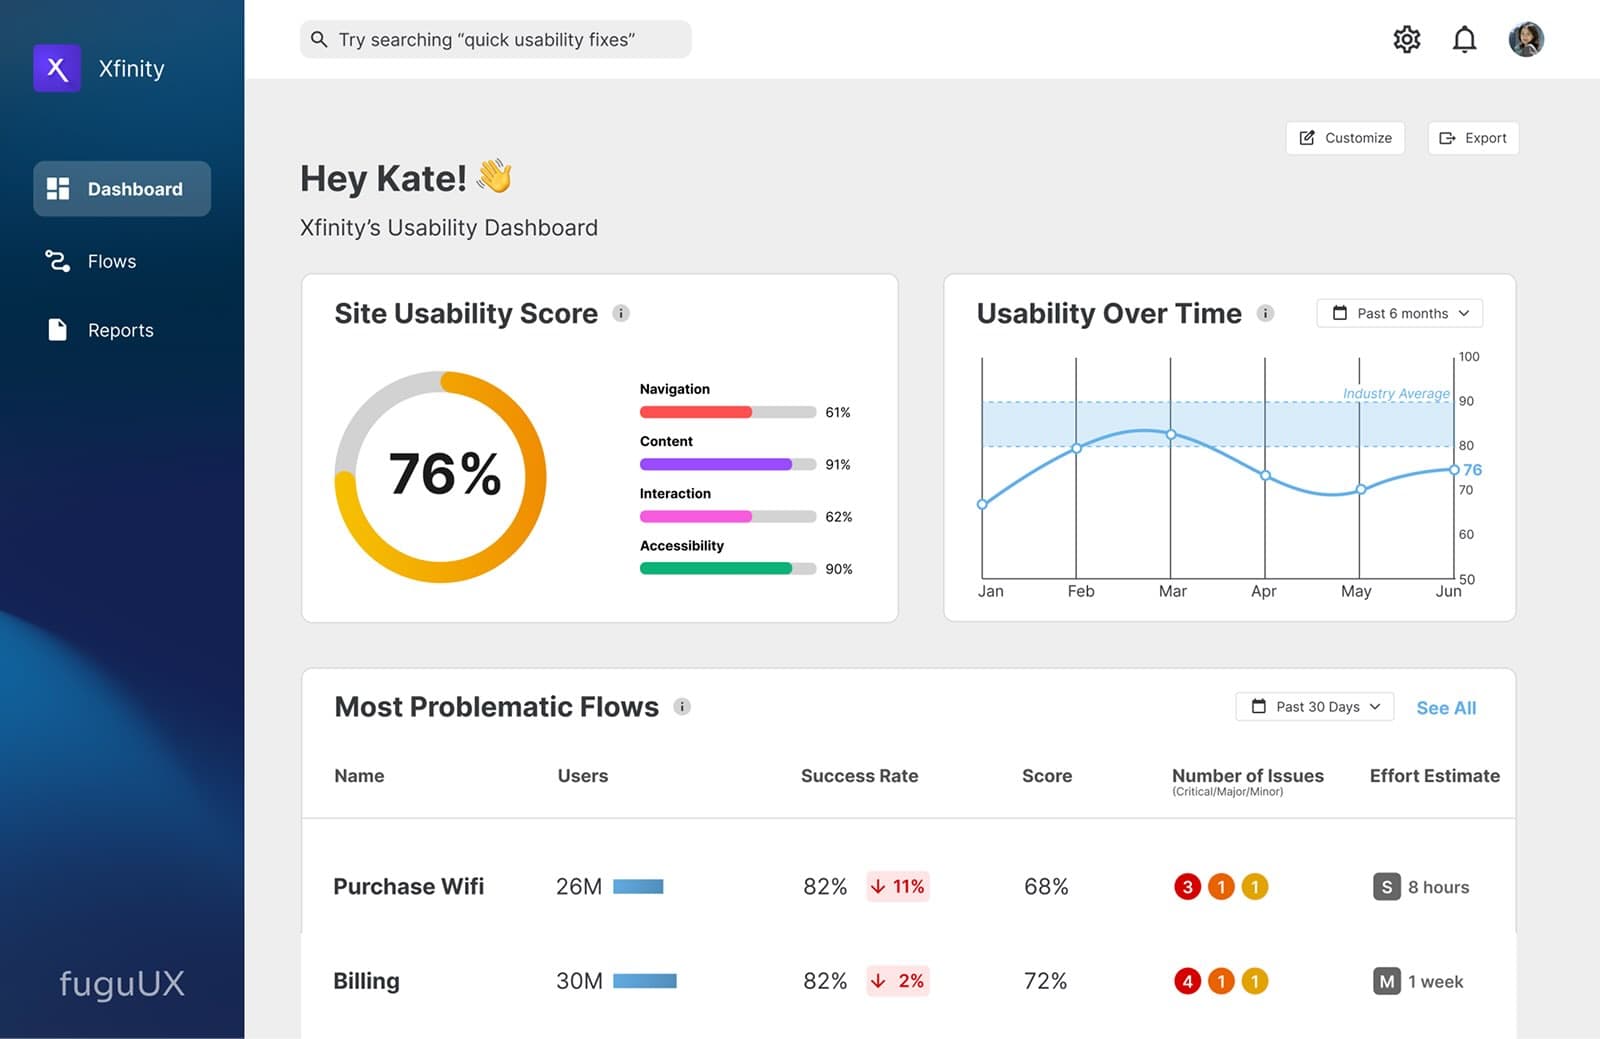Open the Past 6 months dropdown
This screenshot has height=1039, width=1600.
coord(1399,313)
